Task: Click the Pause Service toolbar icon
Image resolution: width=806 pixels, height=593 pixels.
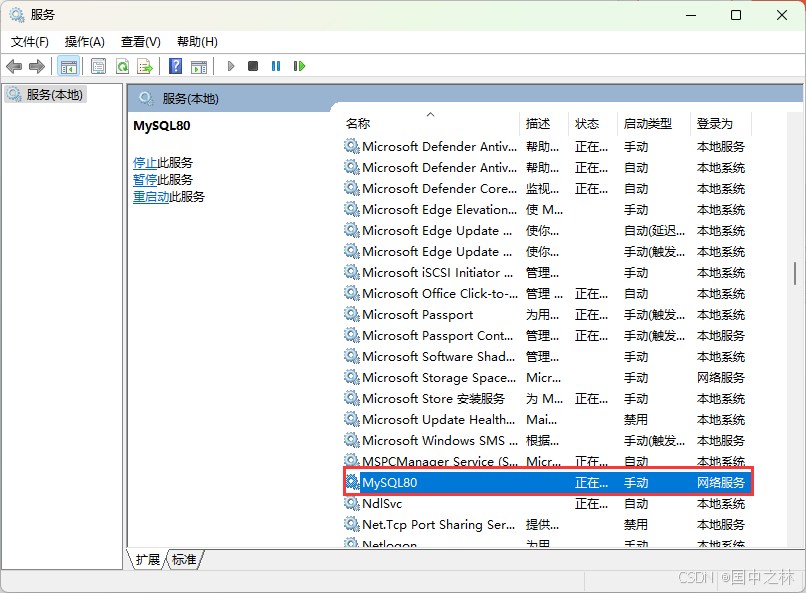Action: pyautogui.click(x=276, y=66)
